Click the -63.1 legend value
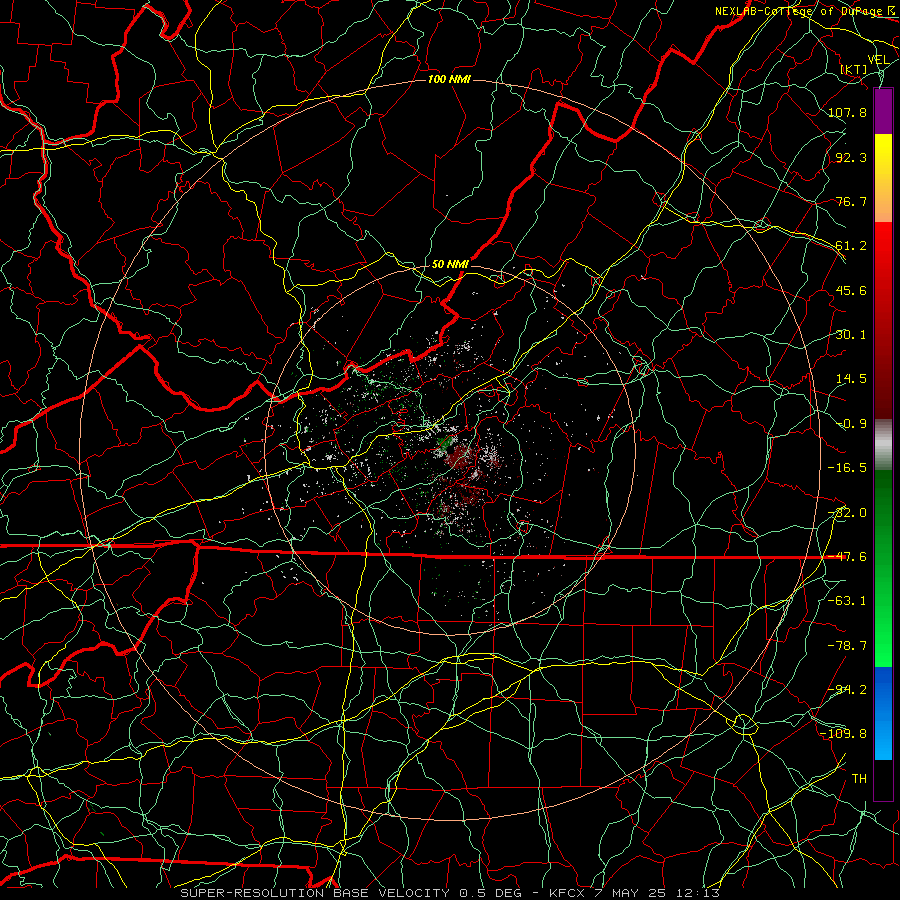The height and width of the screenshot is (900, 900). (848, 601)
